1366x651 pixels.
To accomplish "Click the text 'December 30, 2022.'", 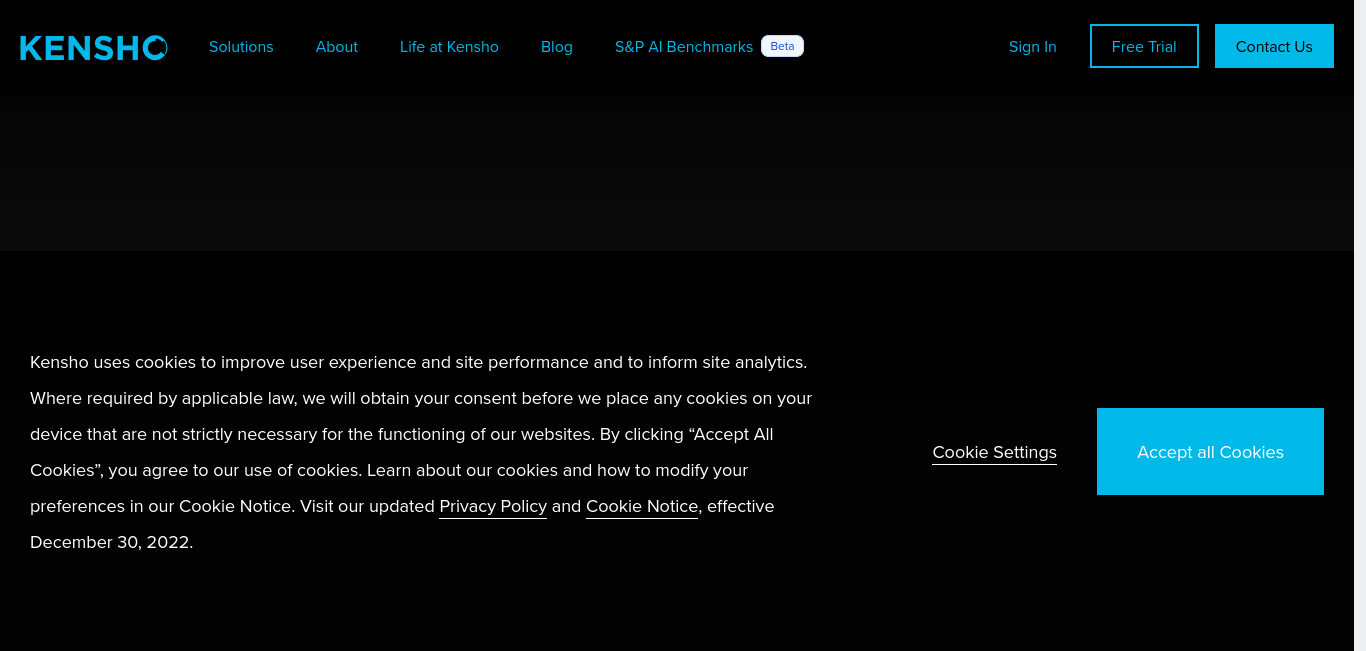I will pyautogui.click(x=111, y=542).
